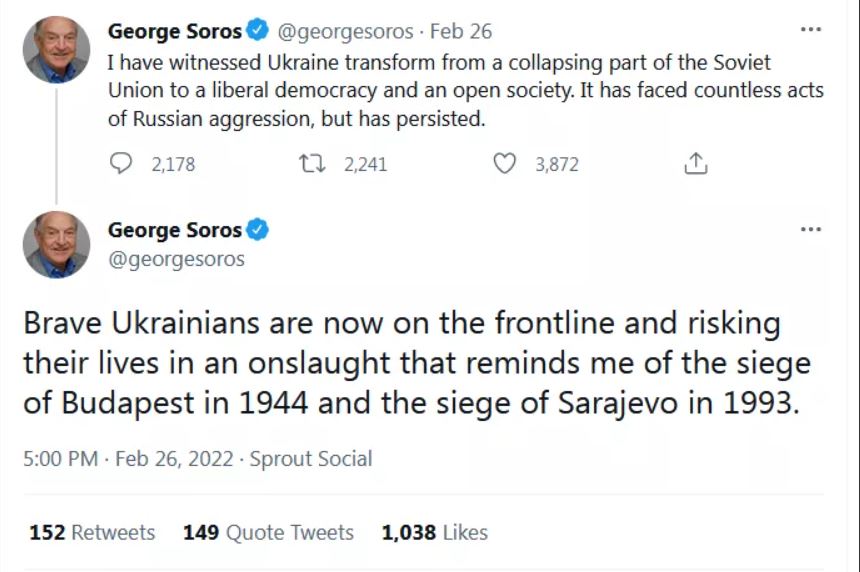Screen dimensions: 860x572
Task: Open first tweet's profile avatar
Action: (56, 48)
